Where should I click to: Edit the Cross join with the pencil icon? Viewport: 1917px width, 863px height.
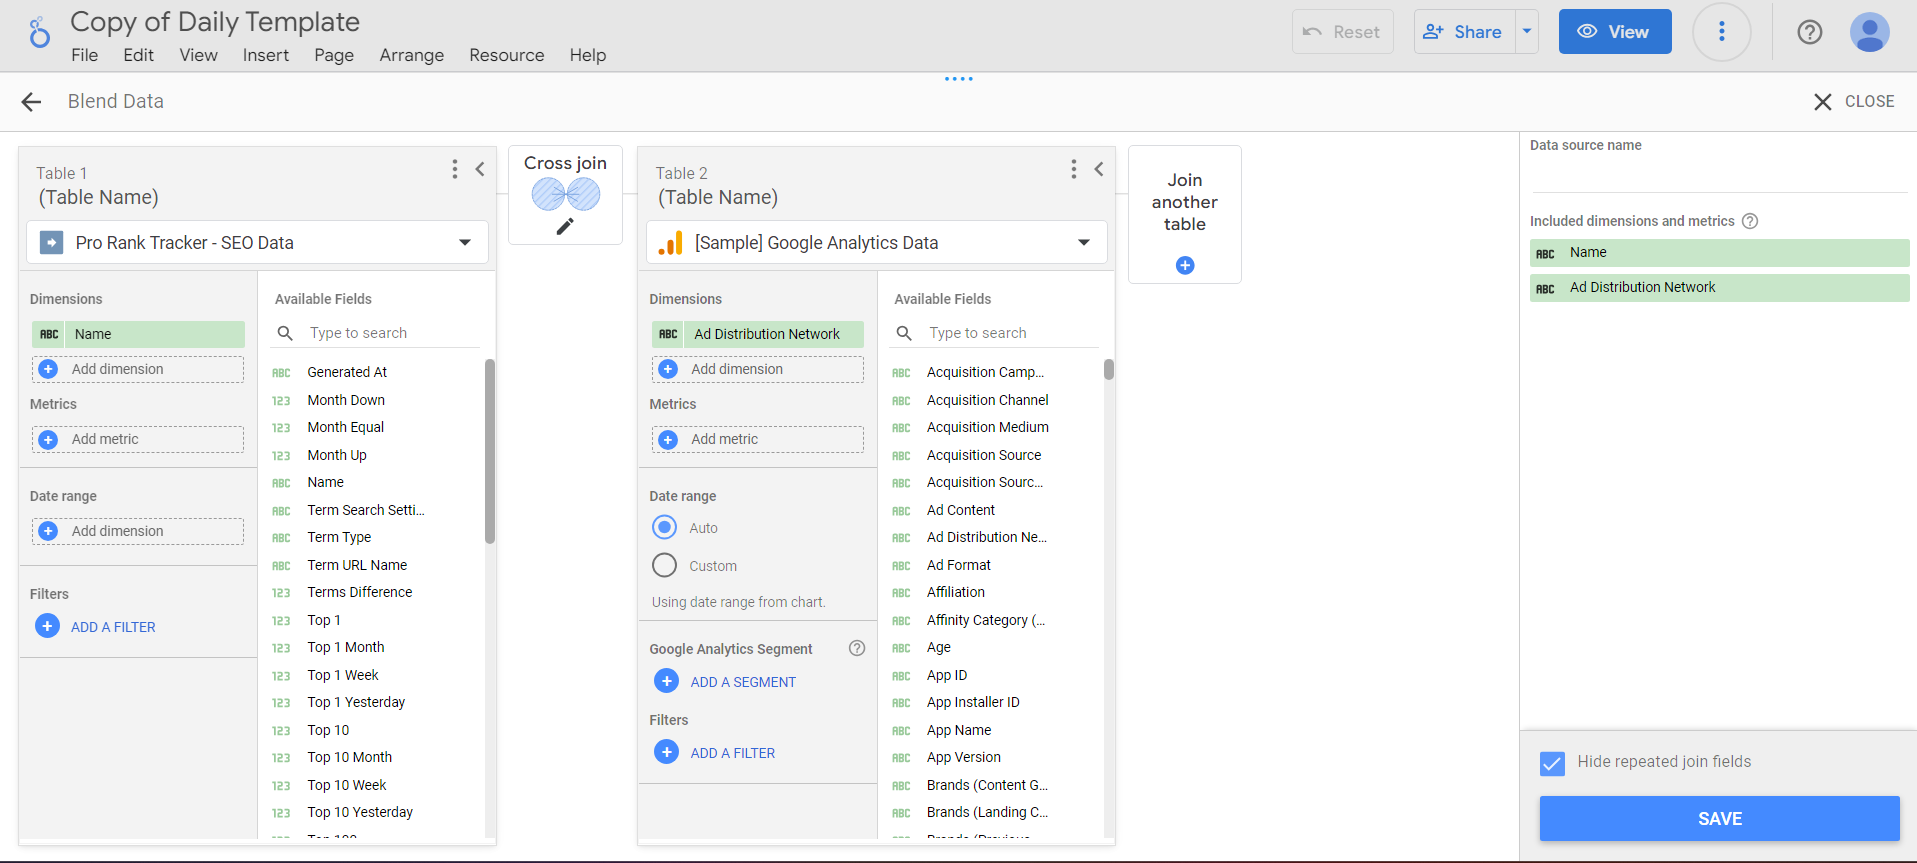coord(565,227)
